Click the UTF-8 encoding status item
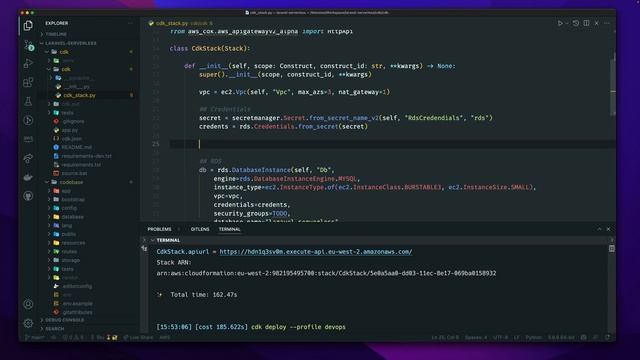640x360 pixels. tap(500, 338)
